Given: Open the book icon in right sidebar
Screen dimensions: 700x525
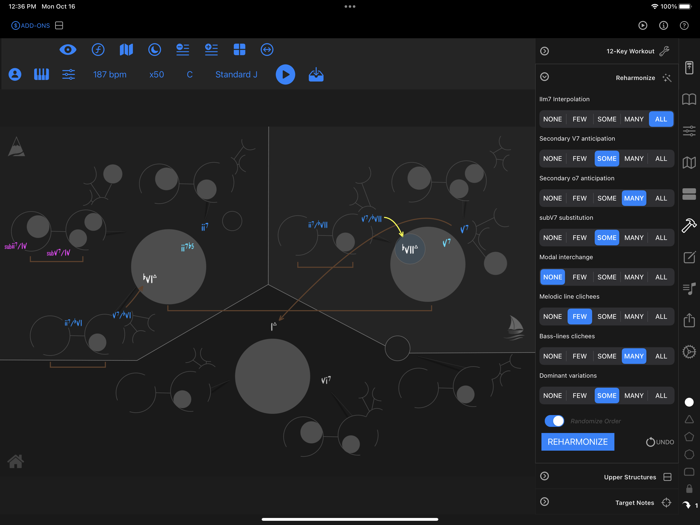Looking at the screenshot, I should tap(689, 99).
